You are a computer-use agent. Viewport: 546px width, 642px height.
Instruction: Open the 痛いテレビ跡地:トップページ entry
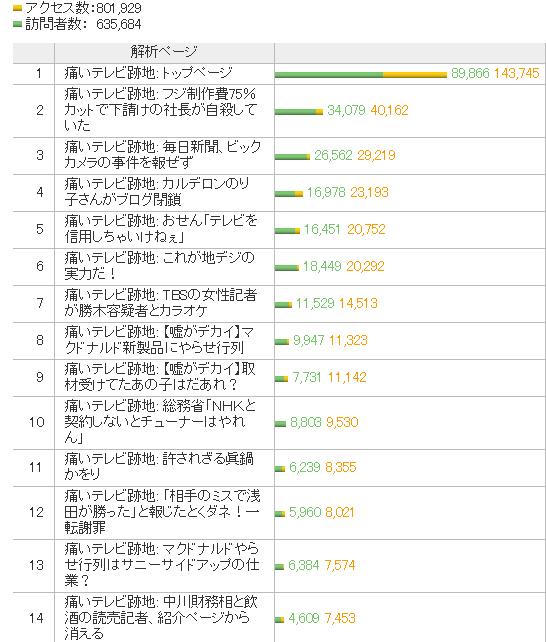pos(149,73)
